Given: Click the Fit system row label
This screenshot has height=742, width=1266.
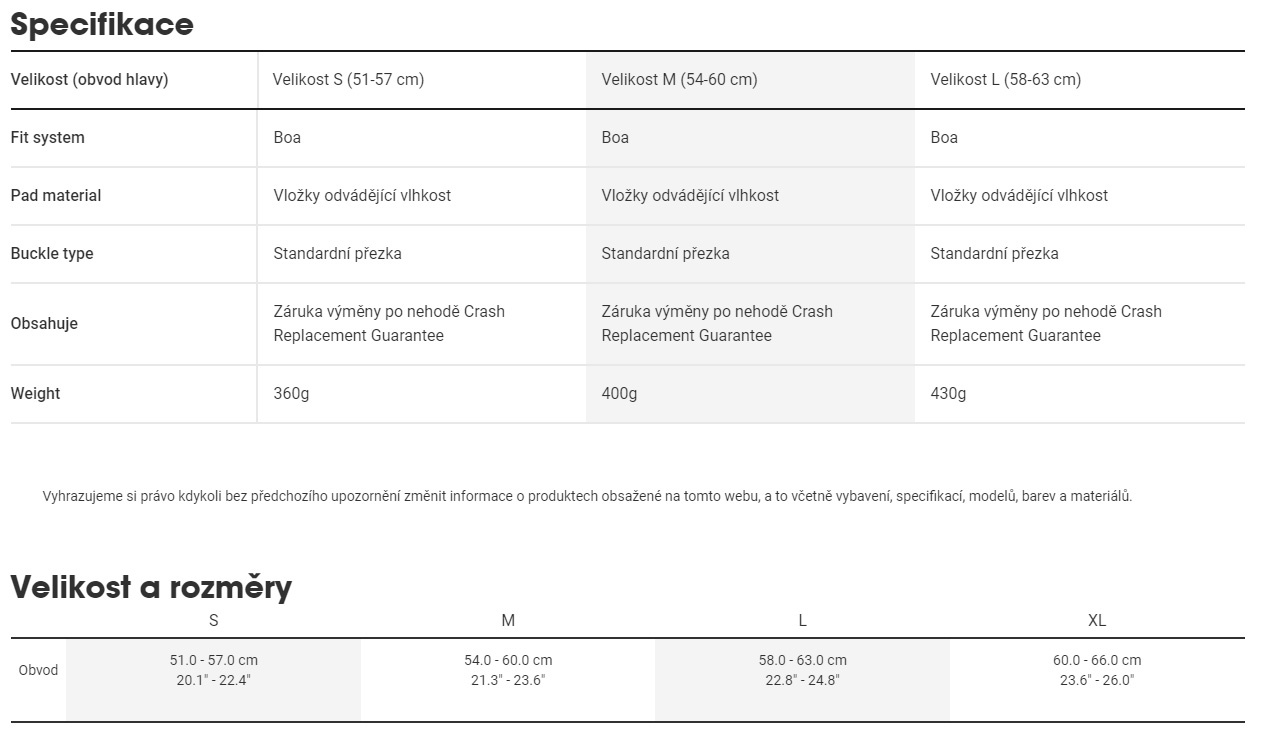Looking at the screenshot, I should pos(47,138).
